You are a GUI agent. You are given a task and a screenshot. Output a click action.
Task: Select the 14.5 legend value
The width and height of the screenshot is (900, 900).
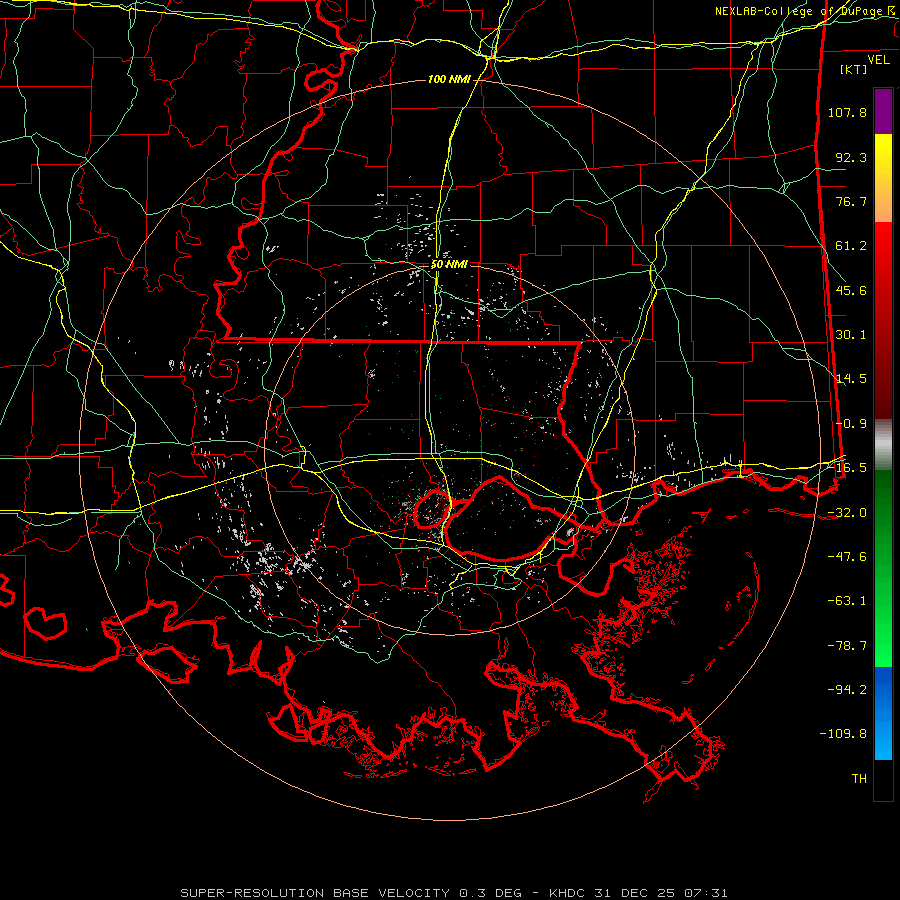(851, 379)
